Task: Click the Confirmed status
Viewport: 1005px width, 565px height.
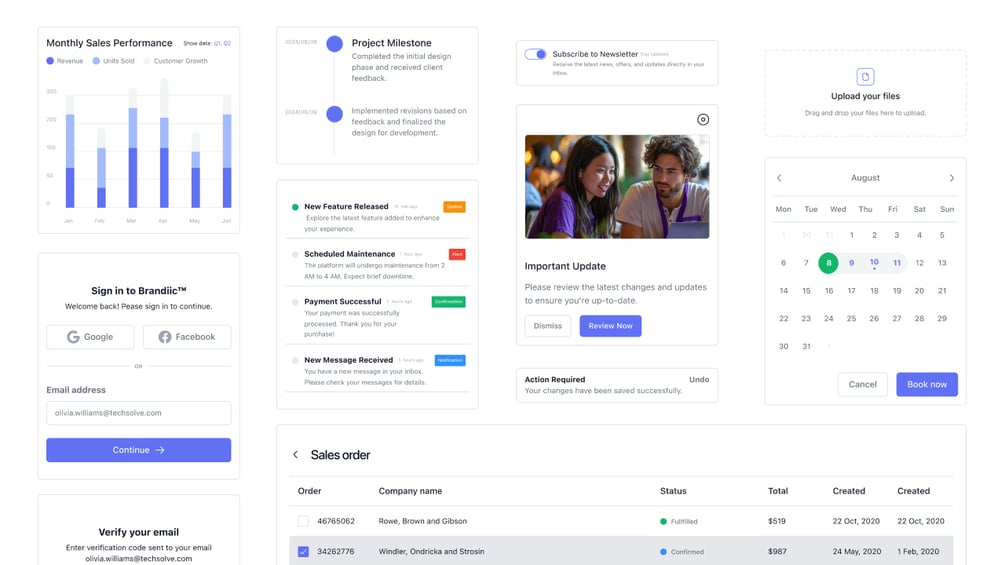Action: point(682,552)
